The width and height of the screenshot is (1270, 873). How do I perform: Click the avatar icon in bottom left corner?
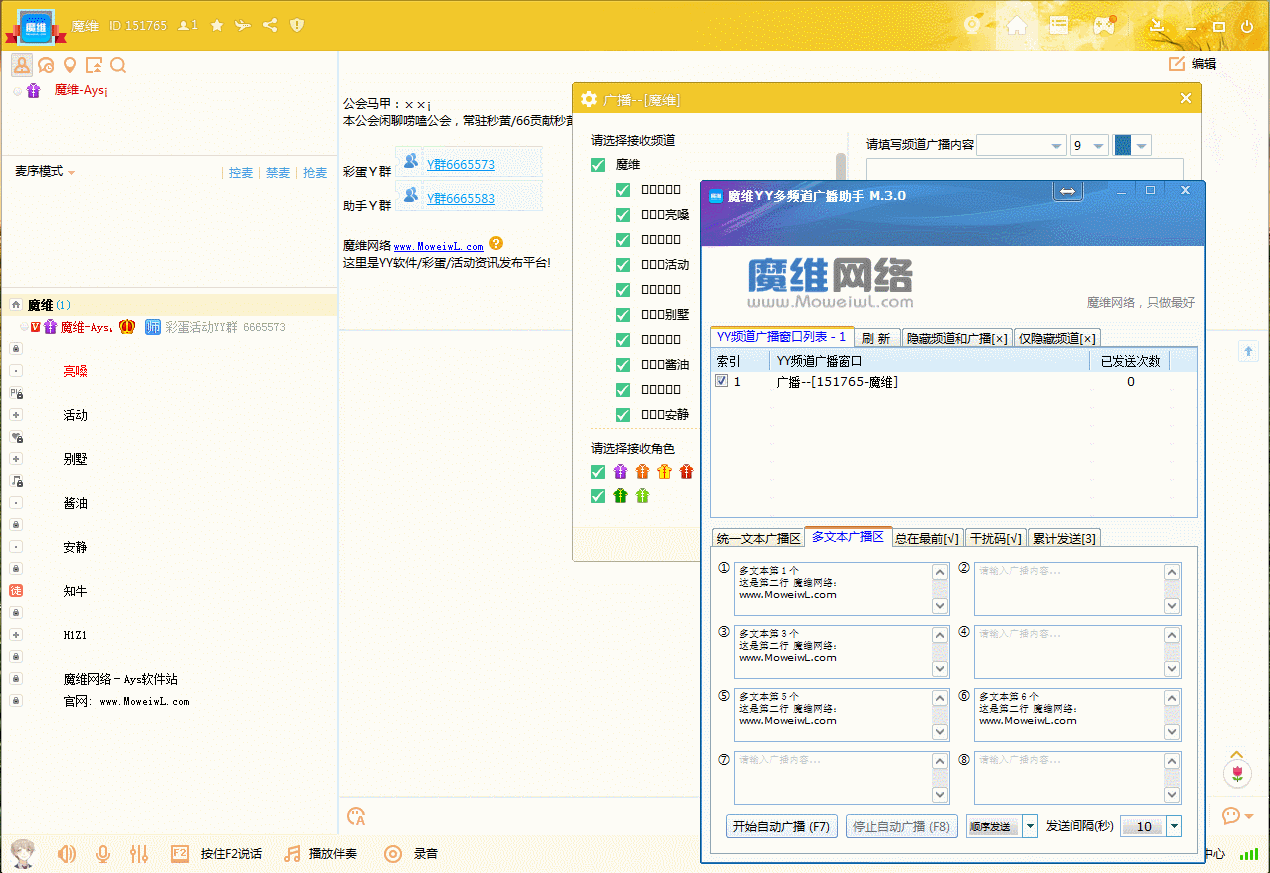pos(22,853)
